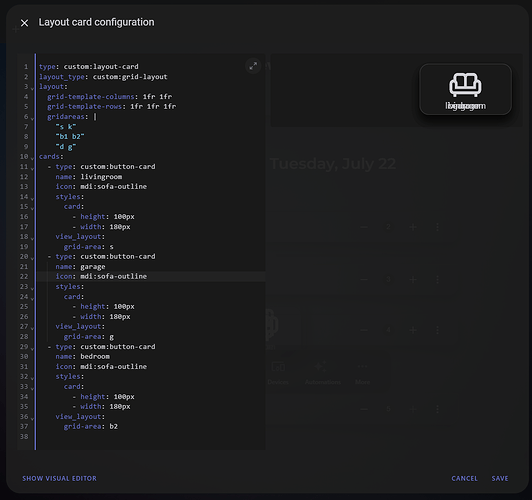
Task: Fold the garage button-card at line 20
Action: [x=33, y=258]
